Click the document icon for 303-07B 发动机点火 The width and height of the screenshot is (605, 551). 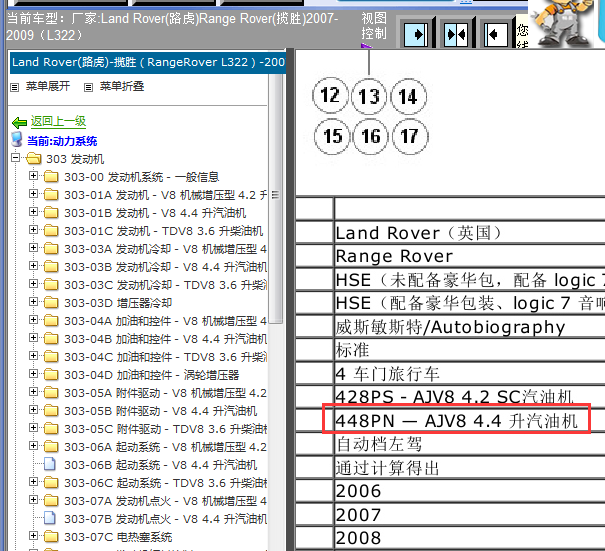(50, 518)
